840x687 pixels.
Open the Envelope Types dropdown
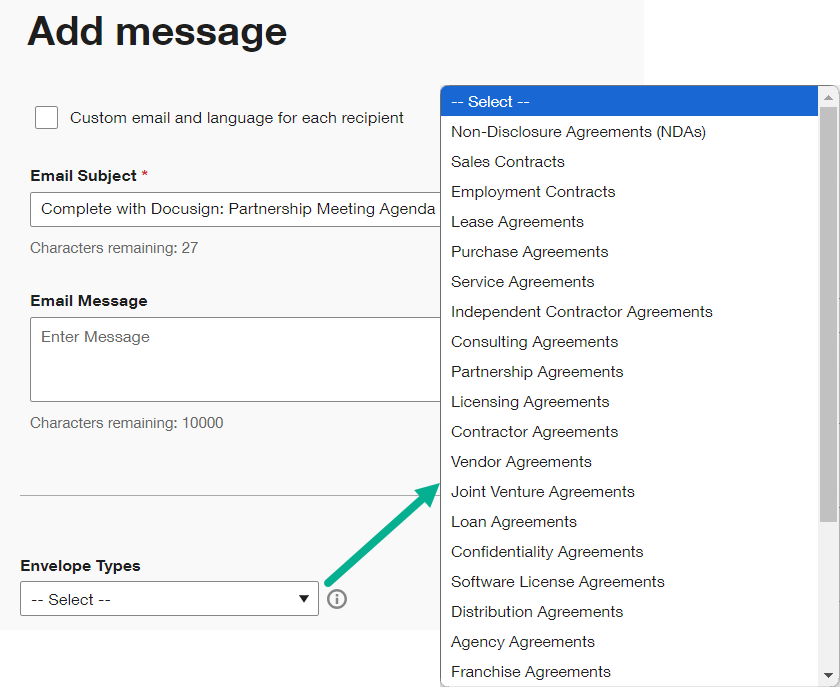[x=169, y=599]
